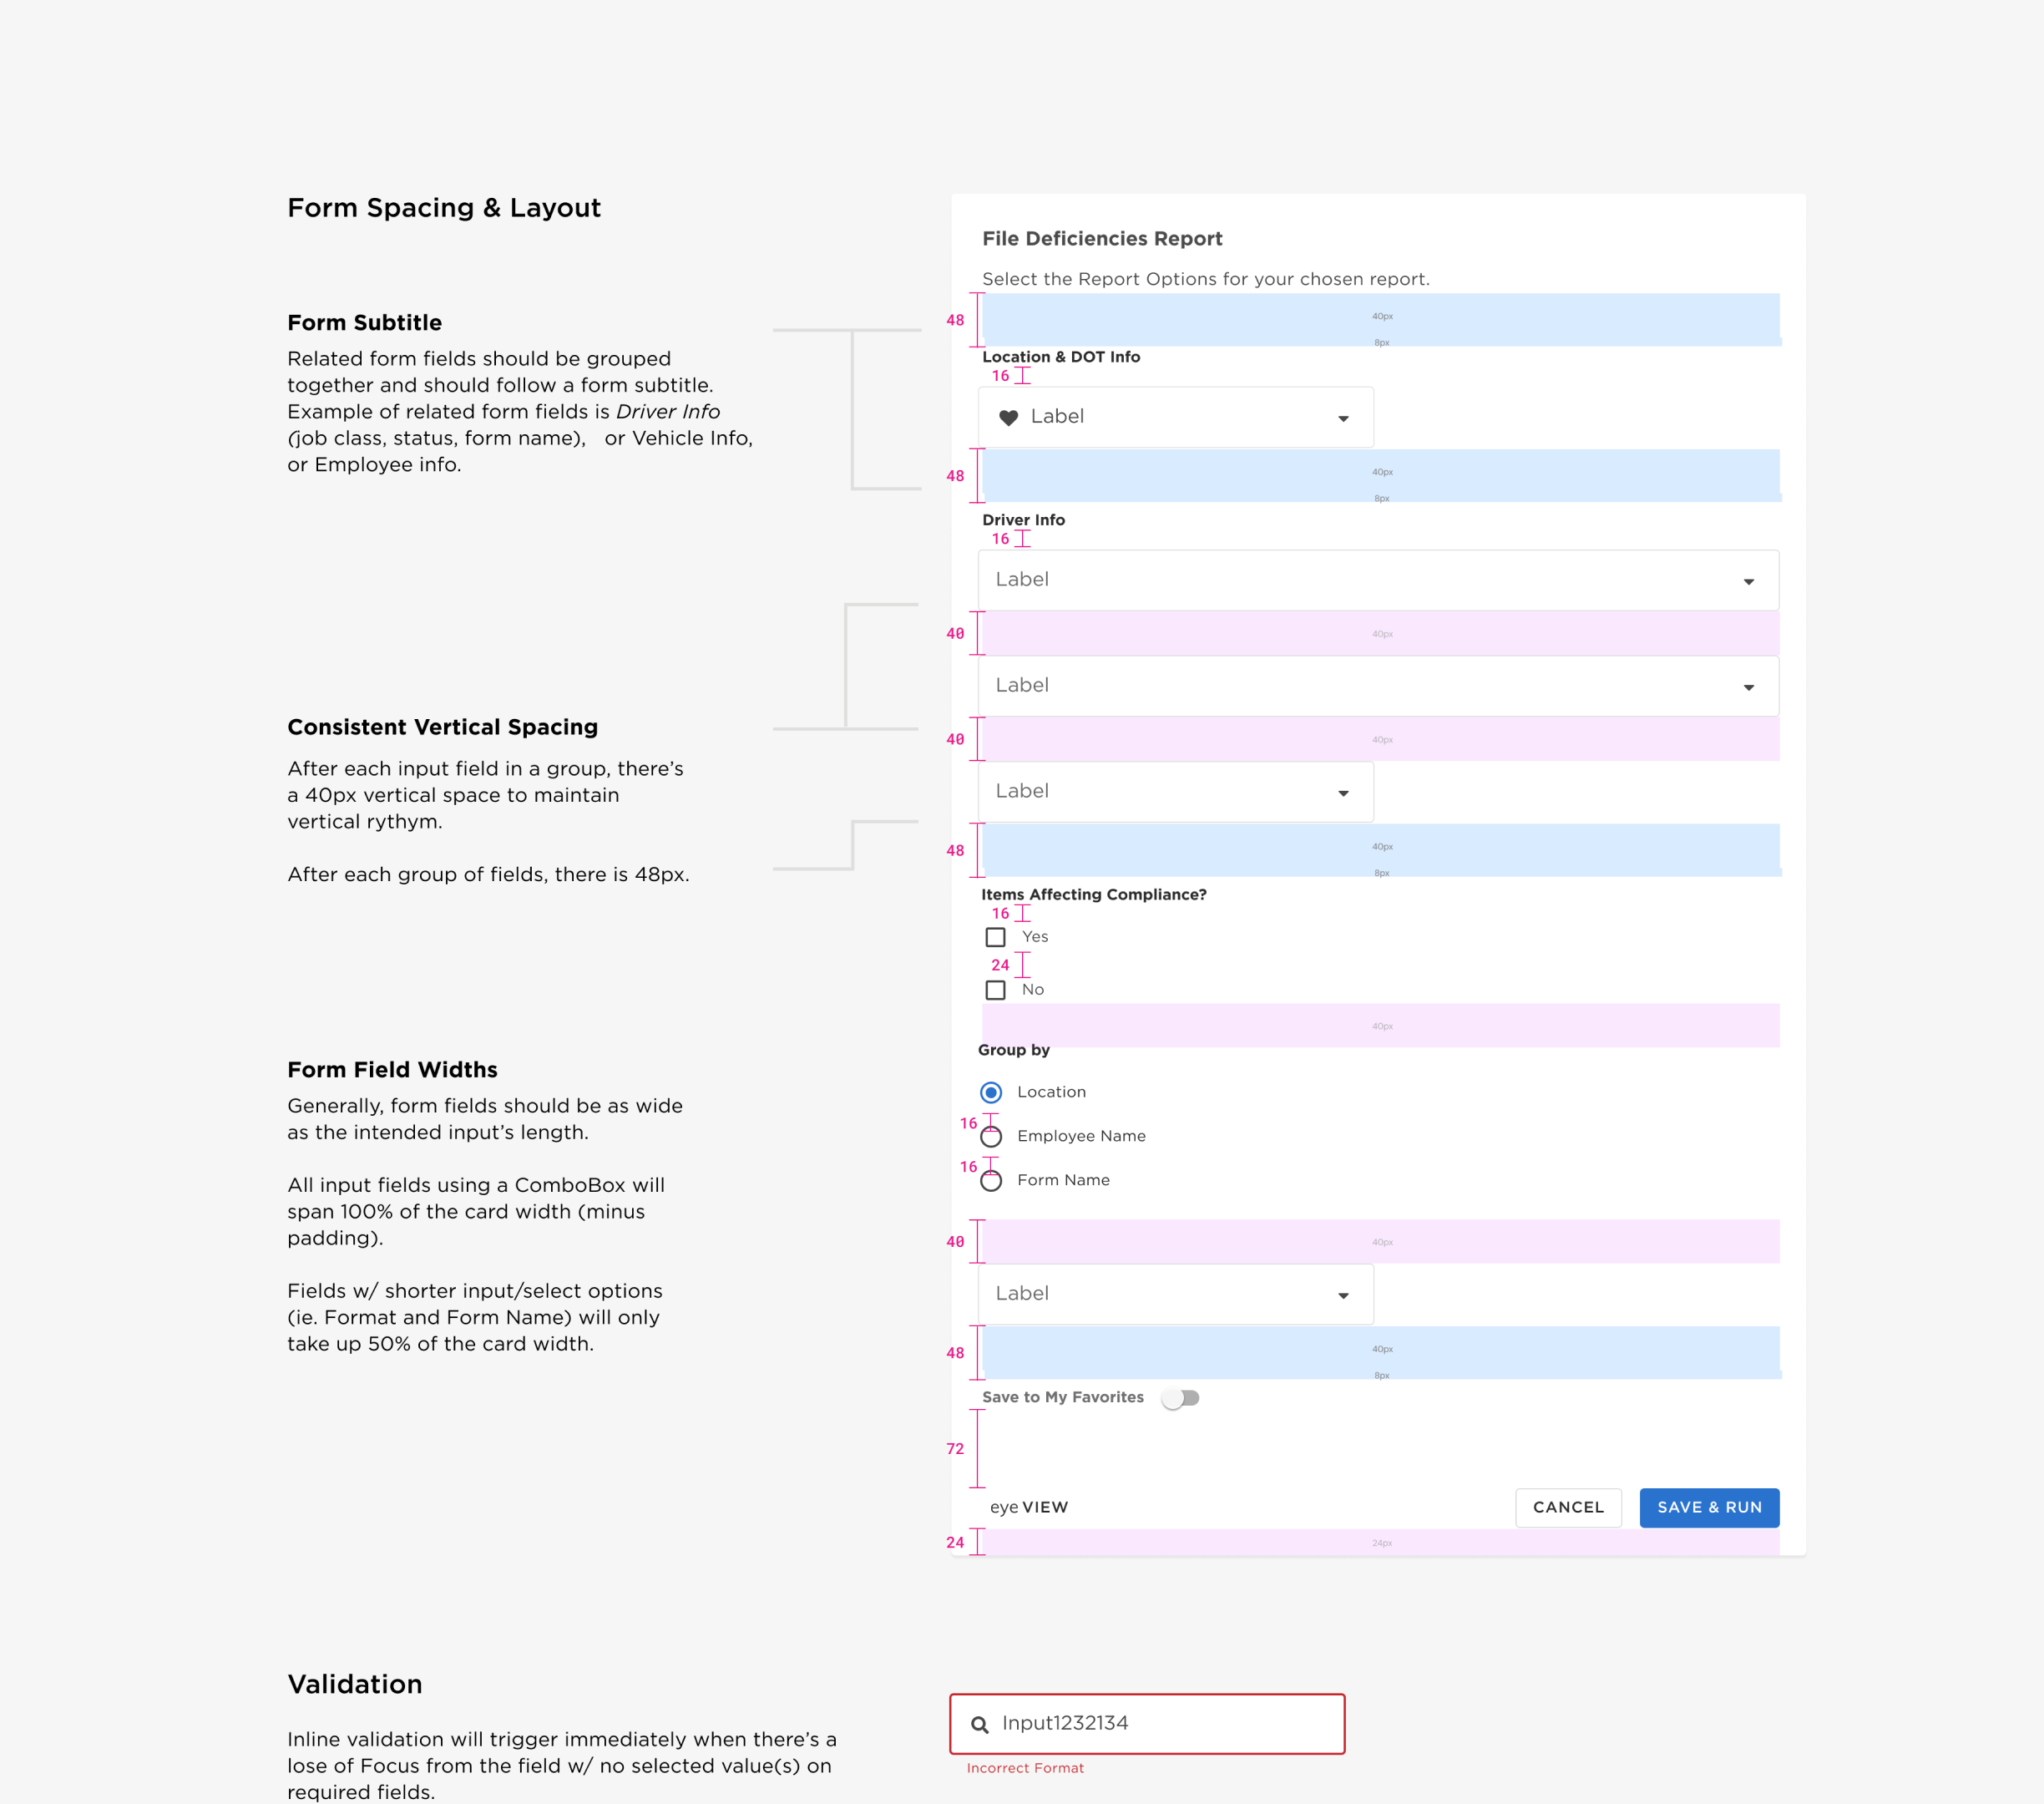Enable the Save to My Favorites toggle
2044x1804 pixels.
coord(1180,1397)
